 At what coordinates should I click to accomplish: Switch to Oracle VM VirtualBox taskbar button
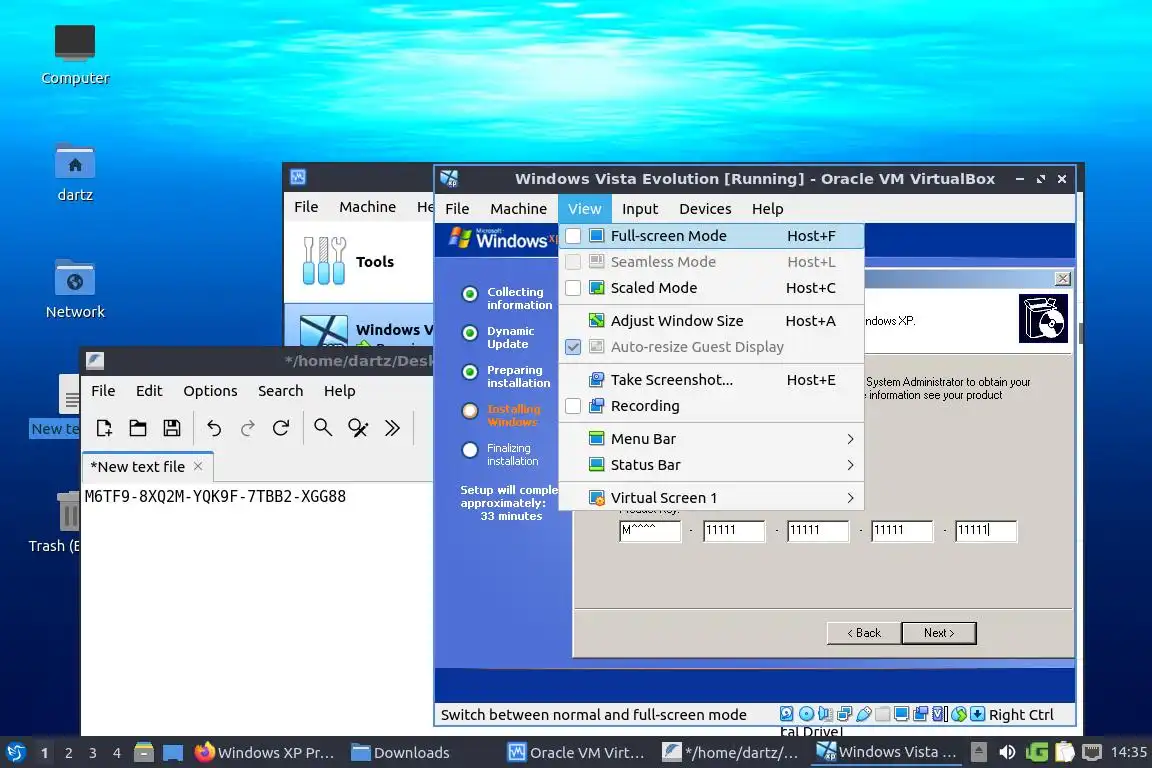coord(577,752)
